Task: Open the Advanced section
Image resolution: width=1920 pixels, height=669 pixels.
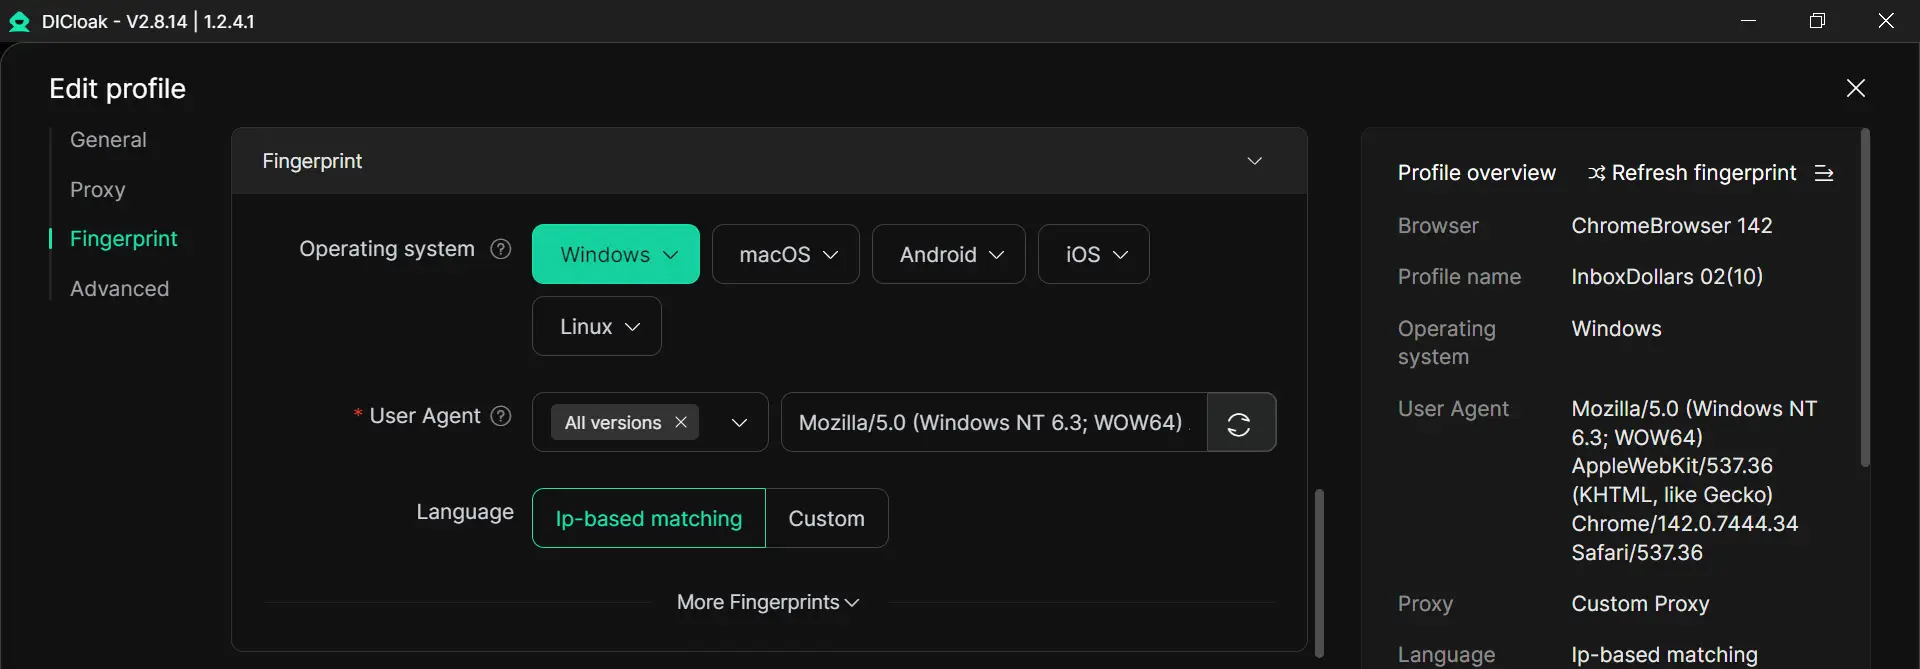Action: pos(119,289)
